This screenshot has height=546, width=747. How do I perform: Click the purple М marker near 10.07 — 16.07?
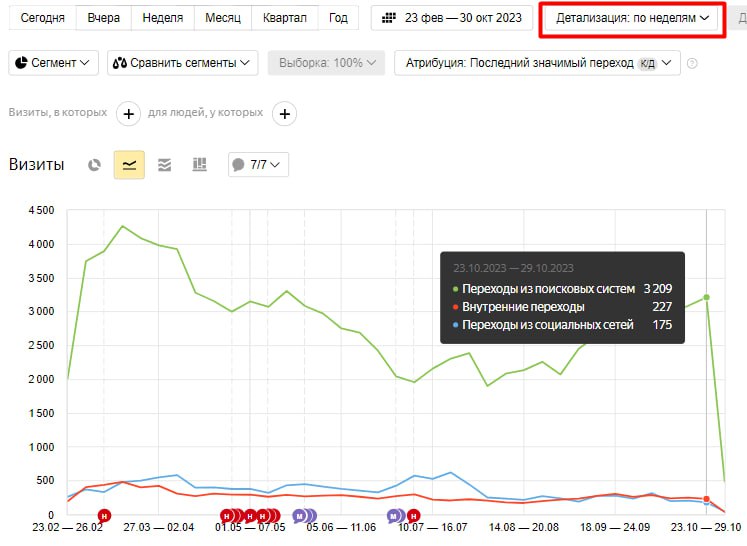click(x=394, y=516)
